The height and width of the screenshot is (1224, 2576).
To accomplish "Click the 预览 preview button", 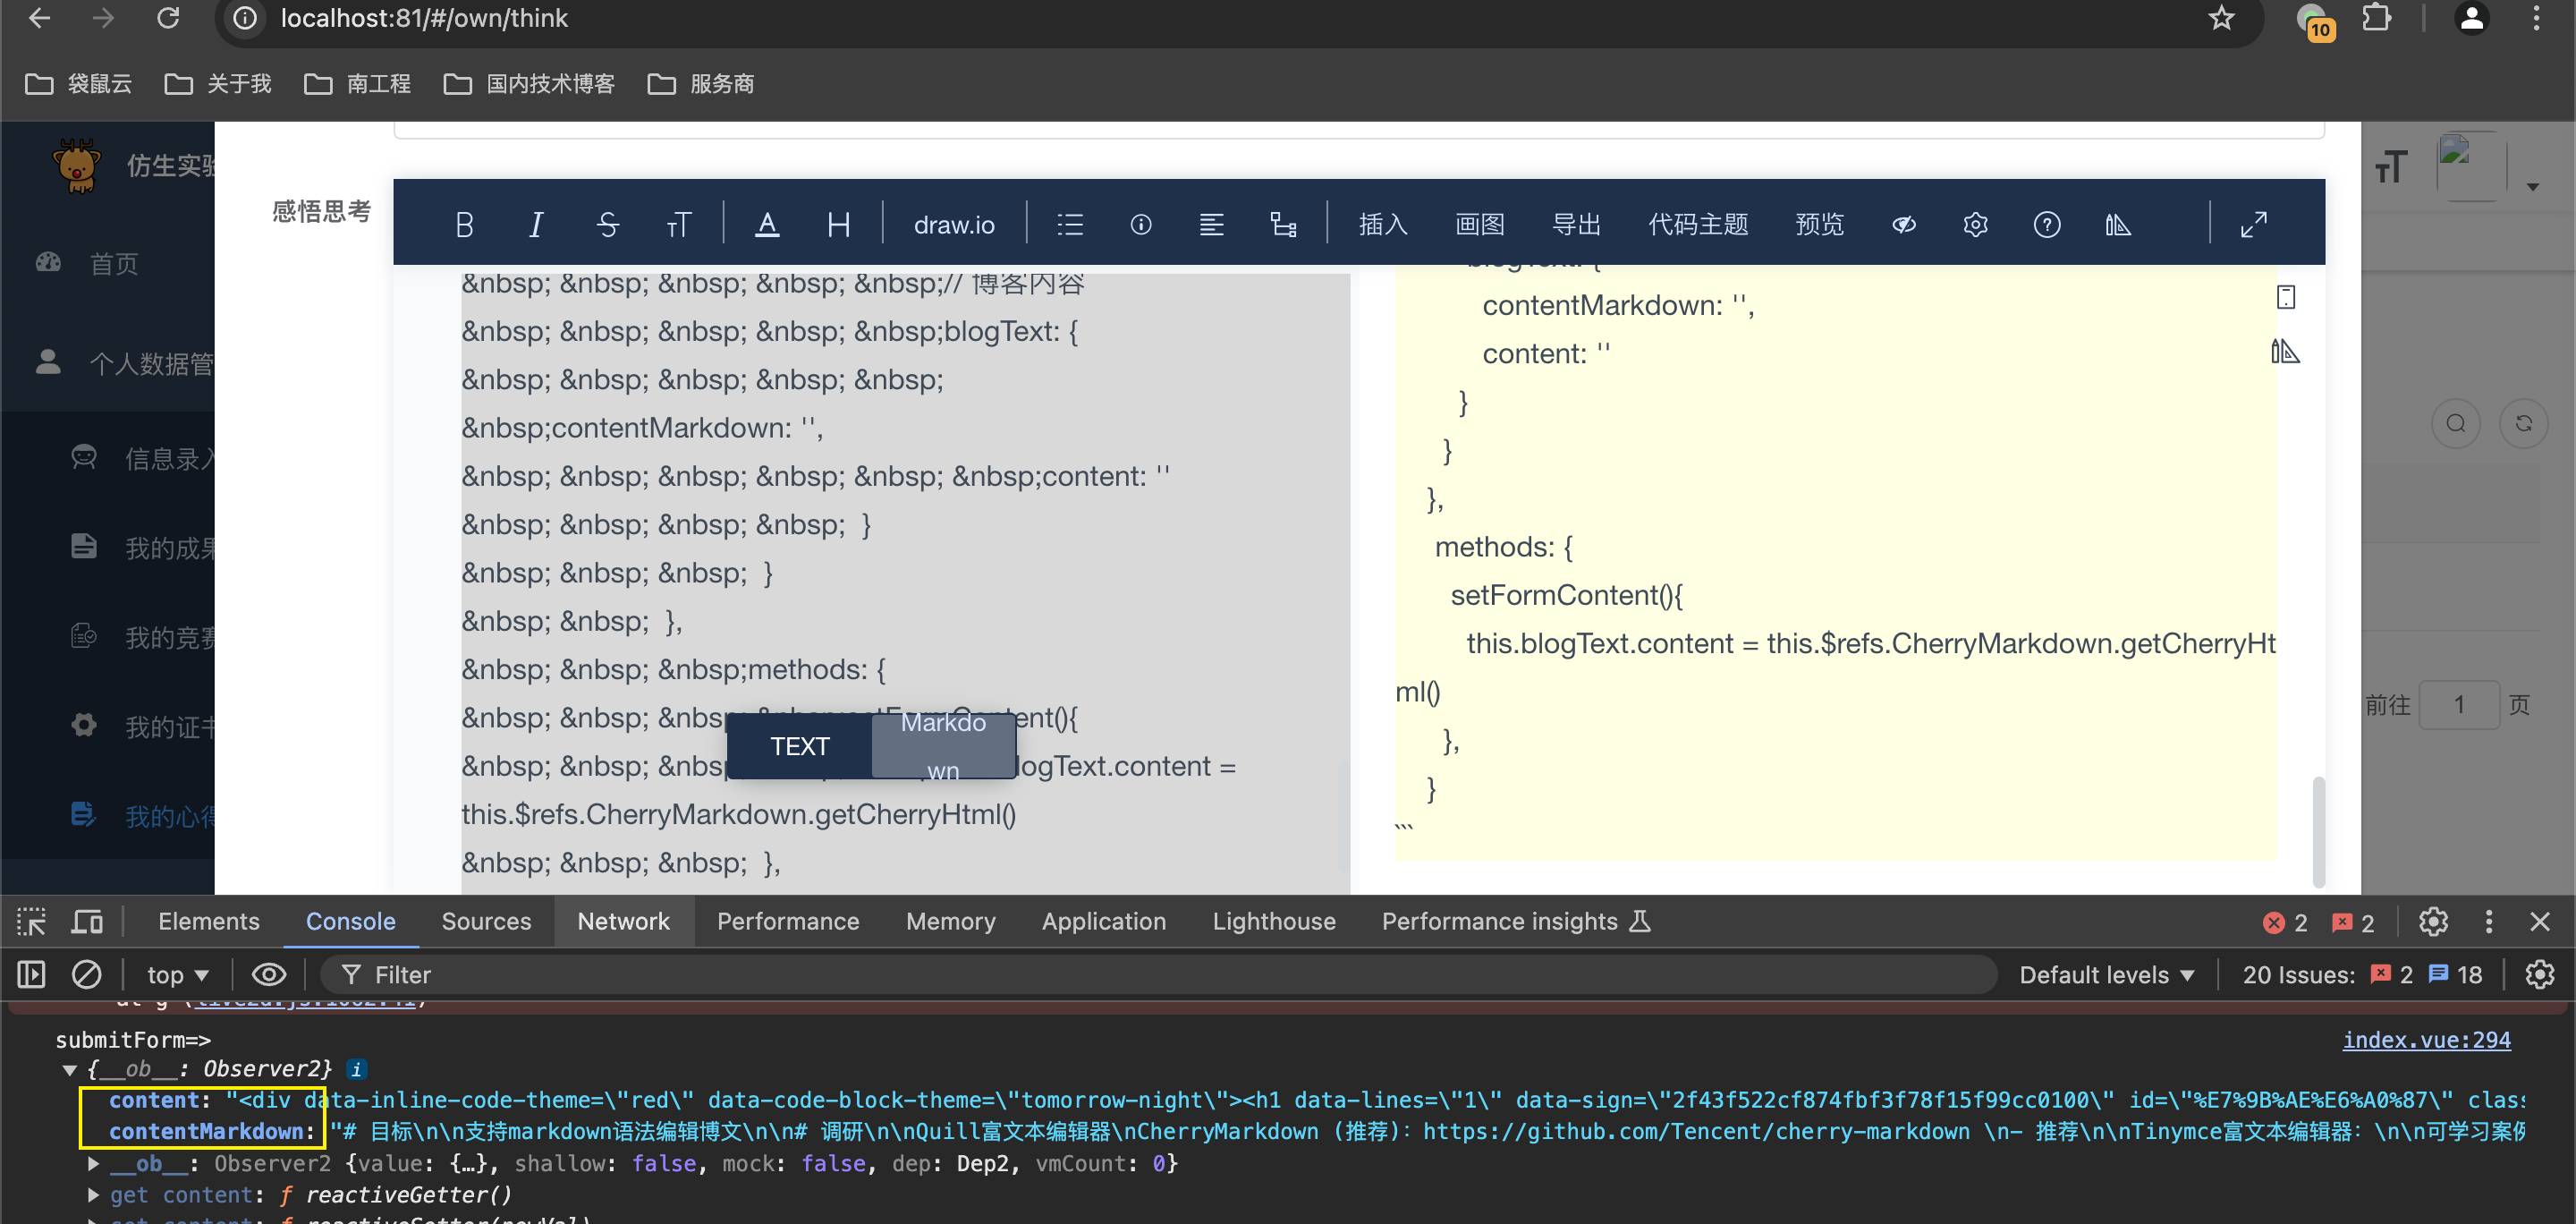I will (1820, 224).
